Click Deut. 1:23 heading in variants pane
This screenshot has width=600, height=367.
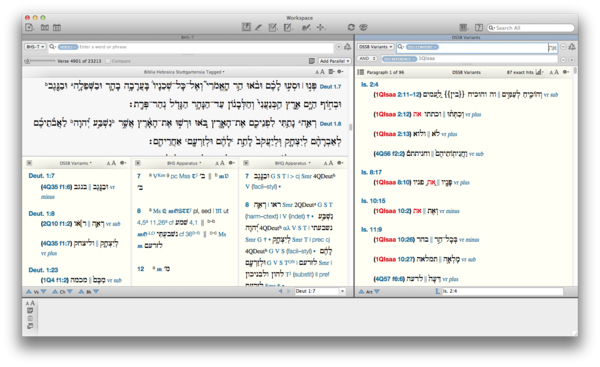[43, 270]
